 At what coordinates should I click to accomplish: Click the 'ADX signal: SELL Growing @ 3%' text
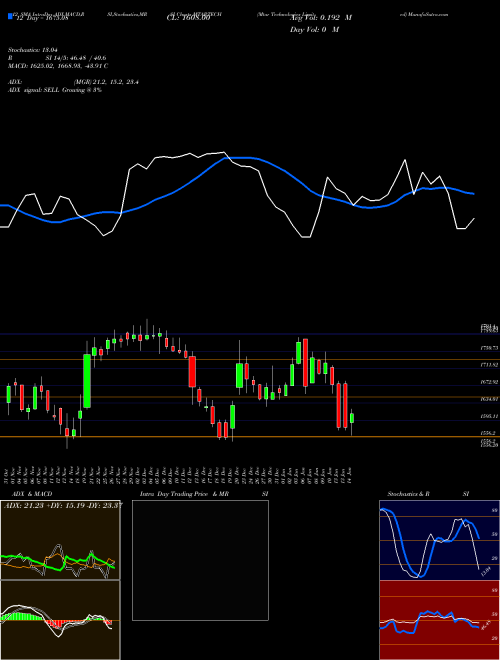point(55,90)
